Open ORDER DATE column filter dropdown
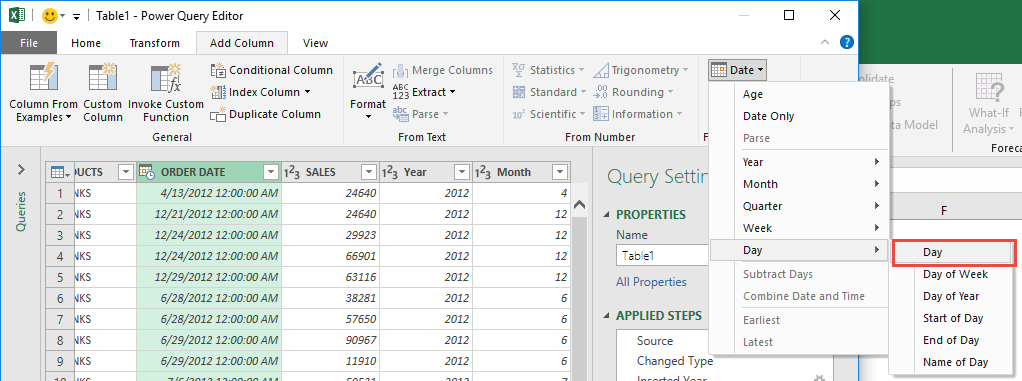 tap(270, 173)
